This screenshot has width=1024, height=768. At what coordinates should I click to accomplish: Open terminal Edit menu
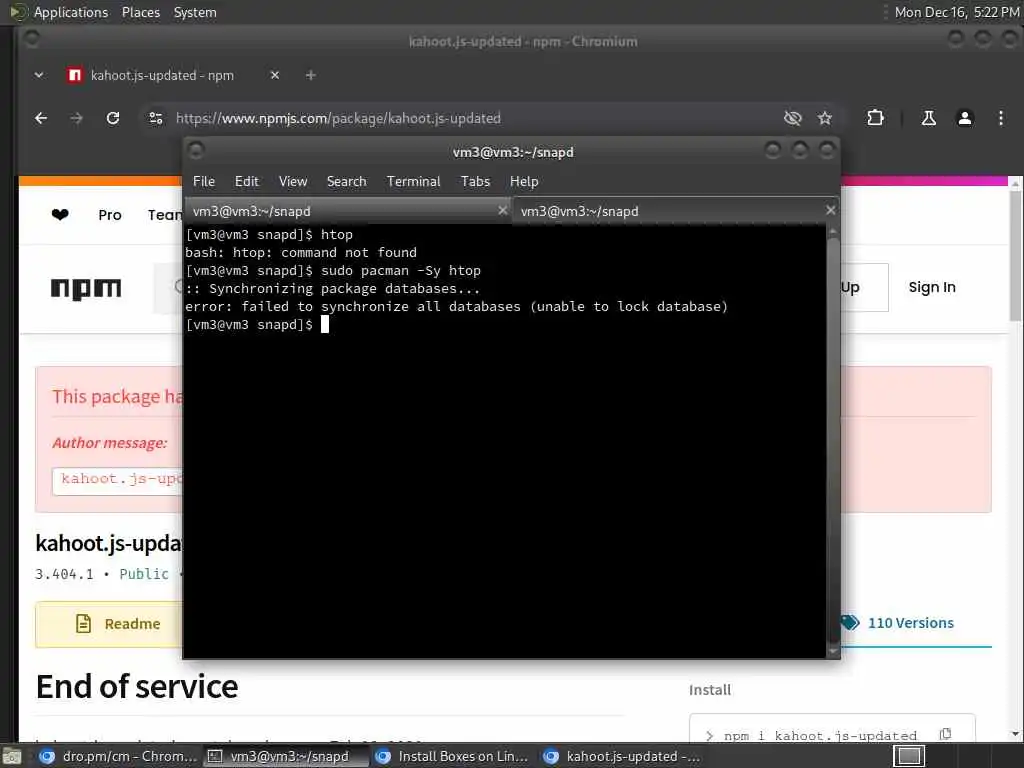pos(247,181)
